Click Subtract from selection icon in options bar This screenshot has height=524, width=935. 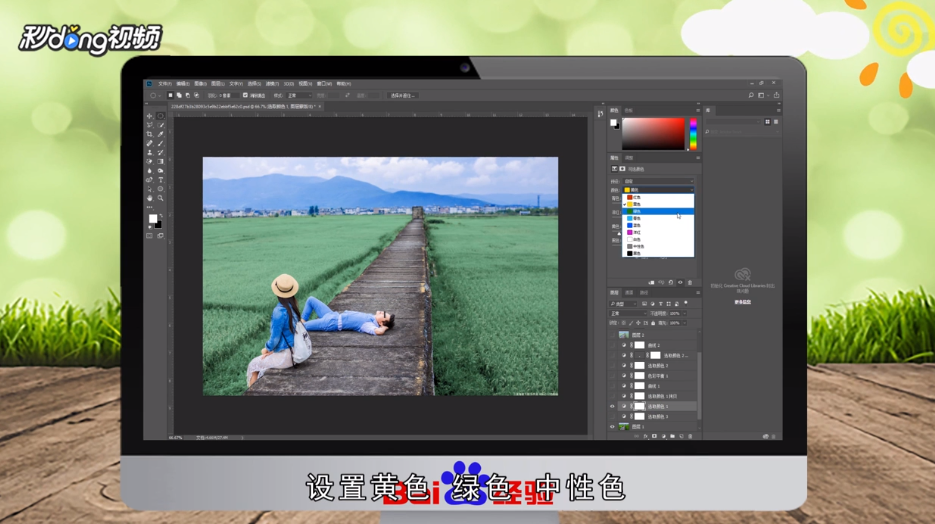tap(188, 95)
